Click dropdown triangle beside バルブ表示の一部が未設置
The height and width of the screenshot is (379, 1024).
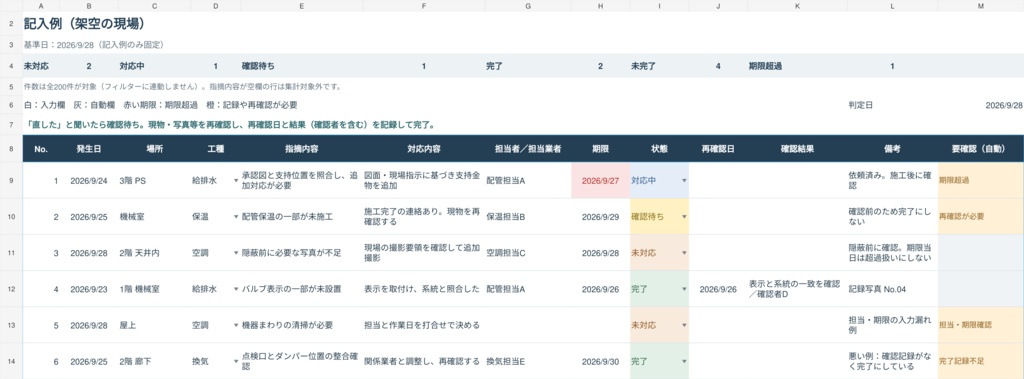[236, 289]
